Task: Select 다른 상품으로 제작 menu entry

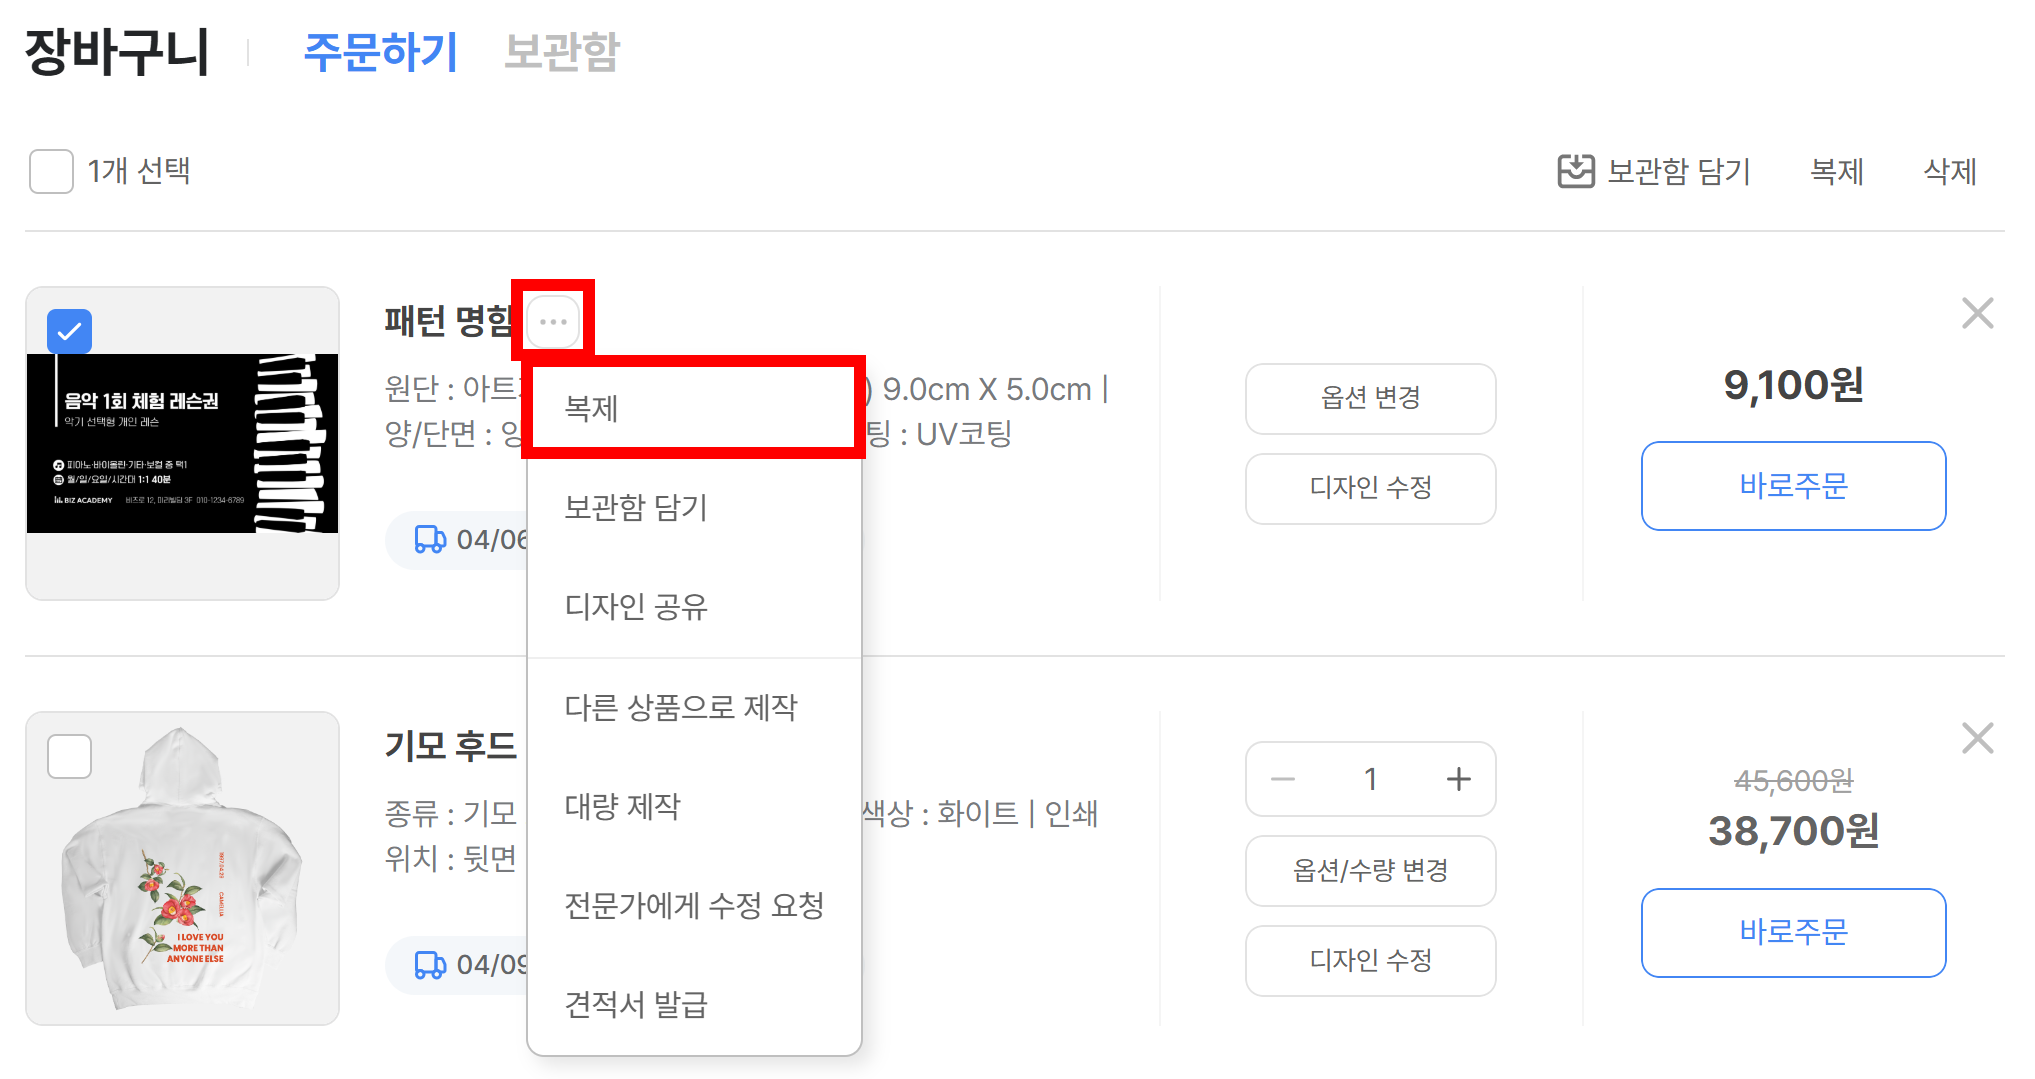Action: coord(681,708)
